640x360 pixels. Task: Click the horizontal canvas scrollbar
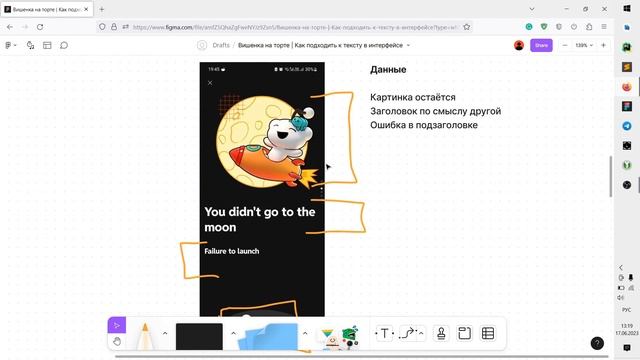362,357
